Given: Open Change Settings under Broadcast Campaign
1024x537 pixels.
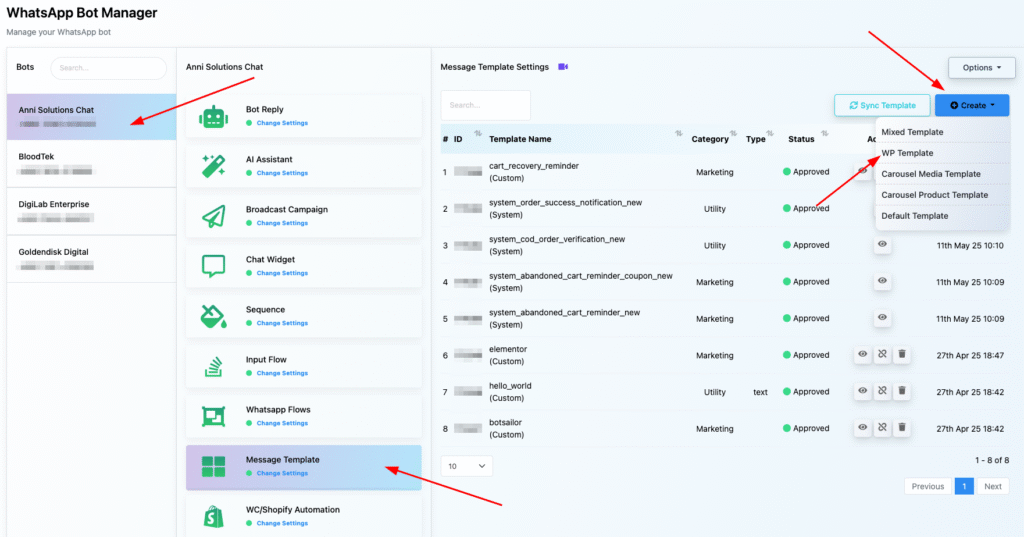Looking at the screenshot, I should point(282,223).
